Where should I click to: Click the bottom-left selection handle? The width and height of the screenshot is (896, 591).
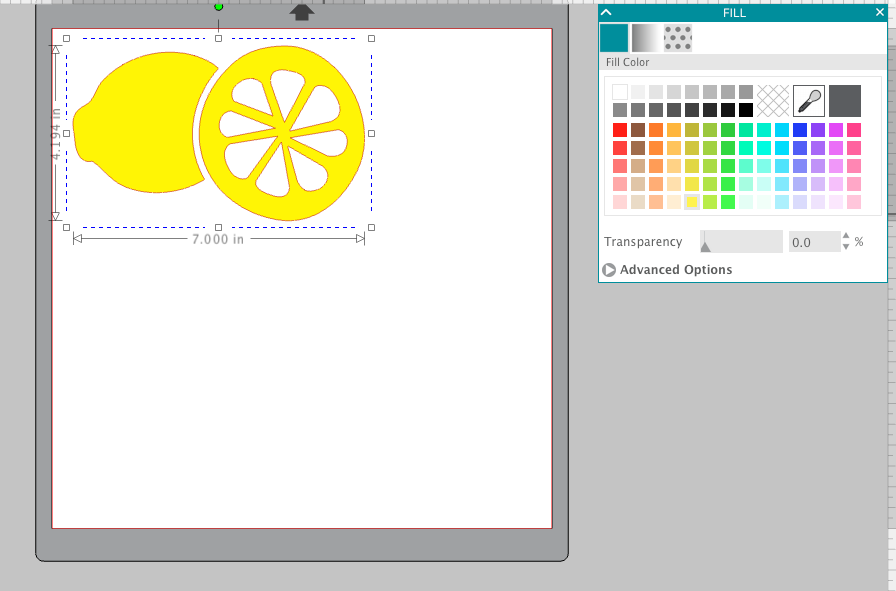(66, 227)
